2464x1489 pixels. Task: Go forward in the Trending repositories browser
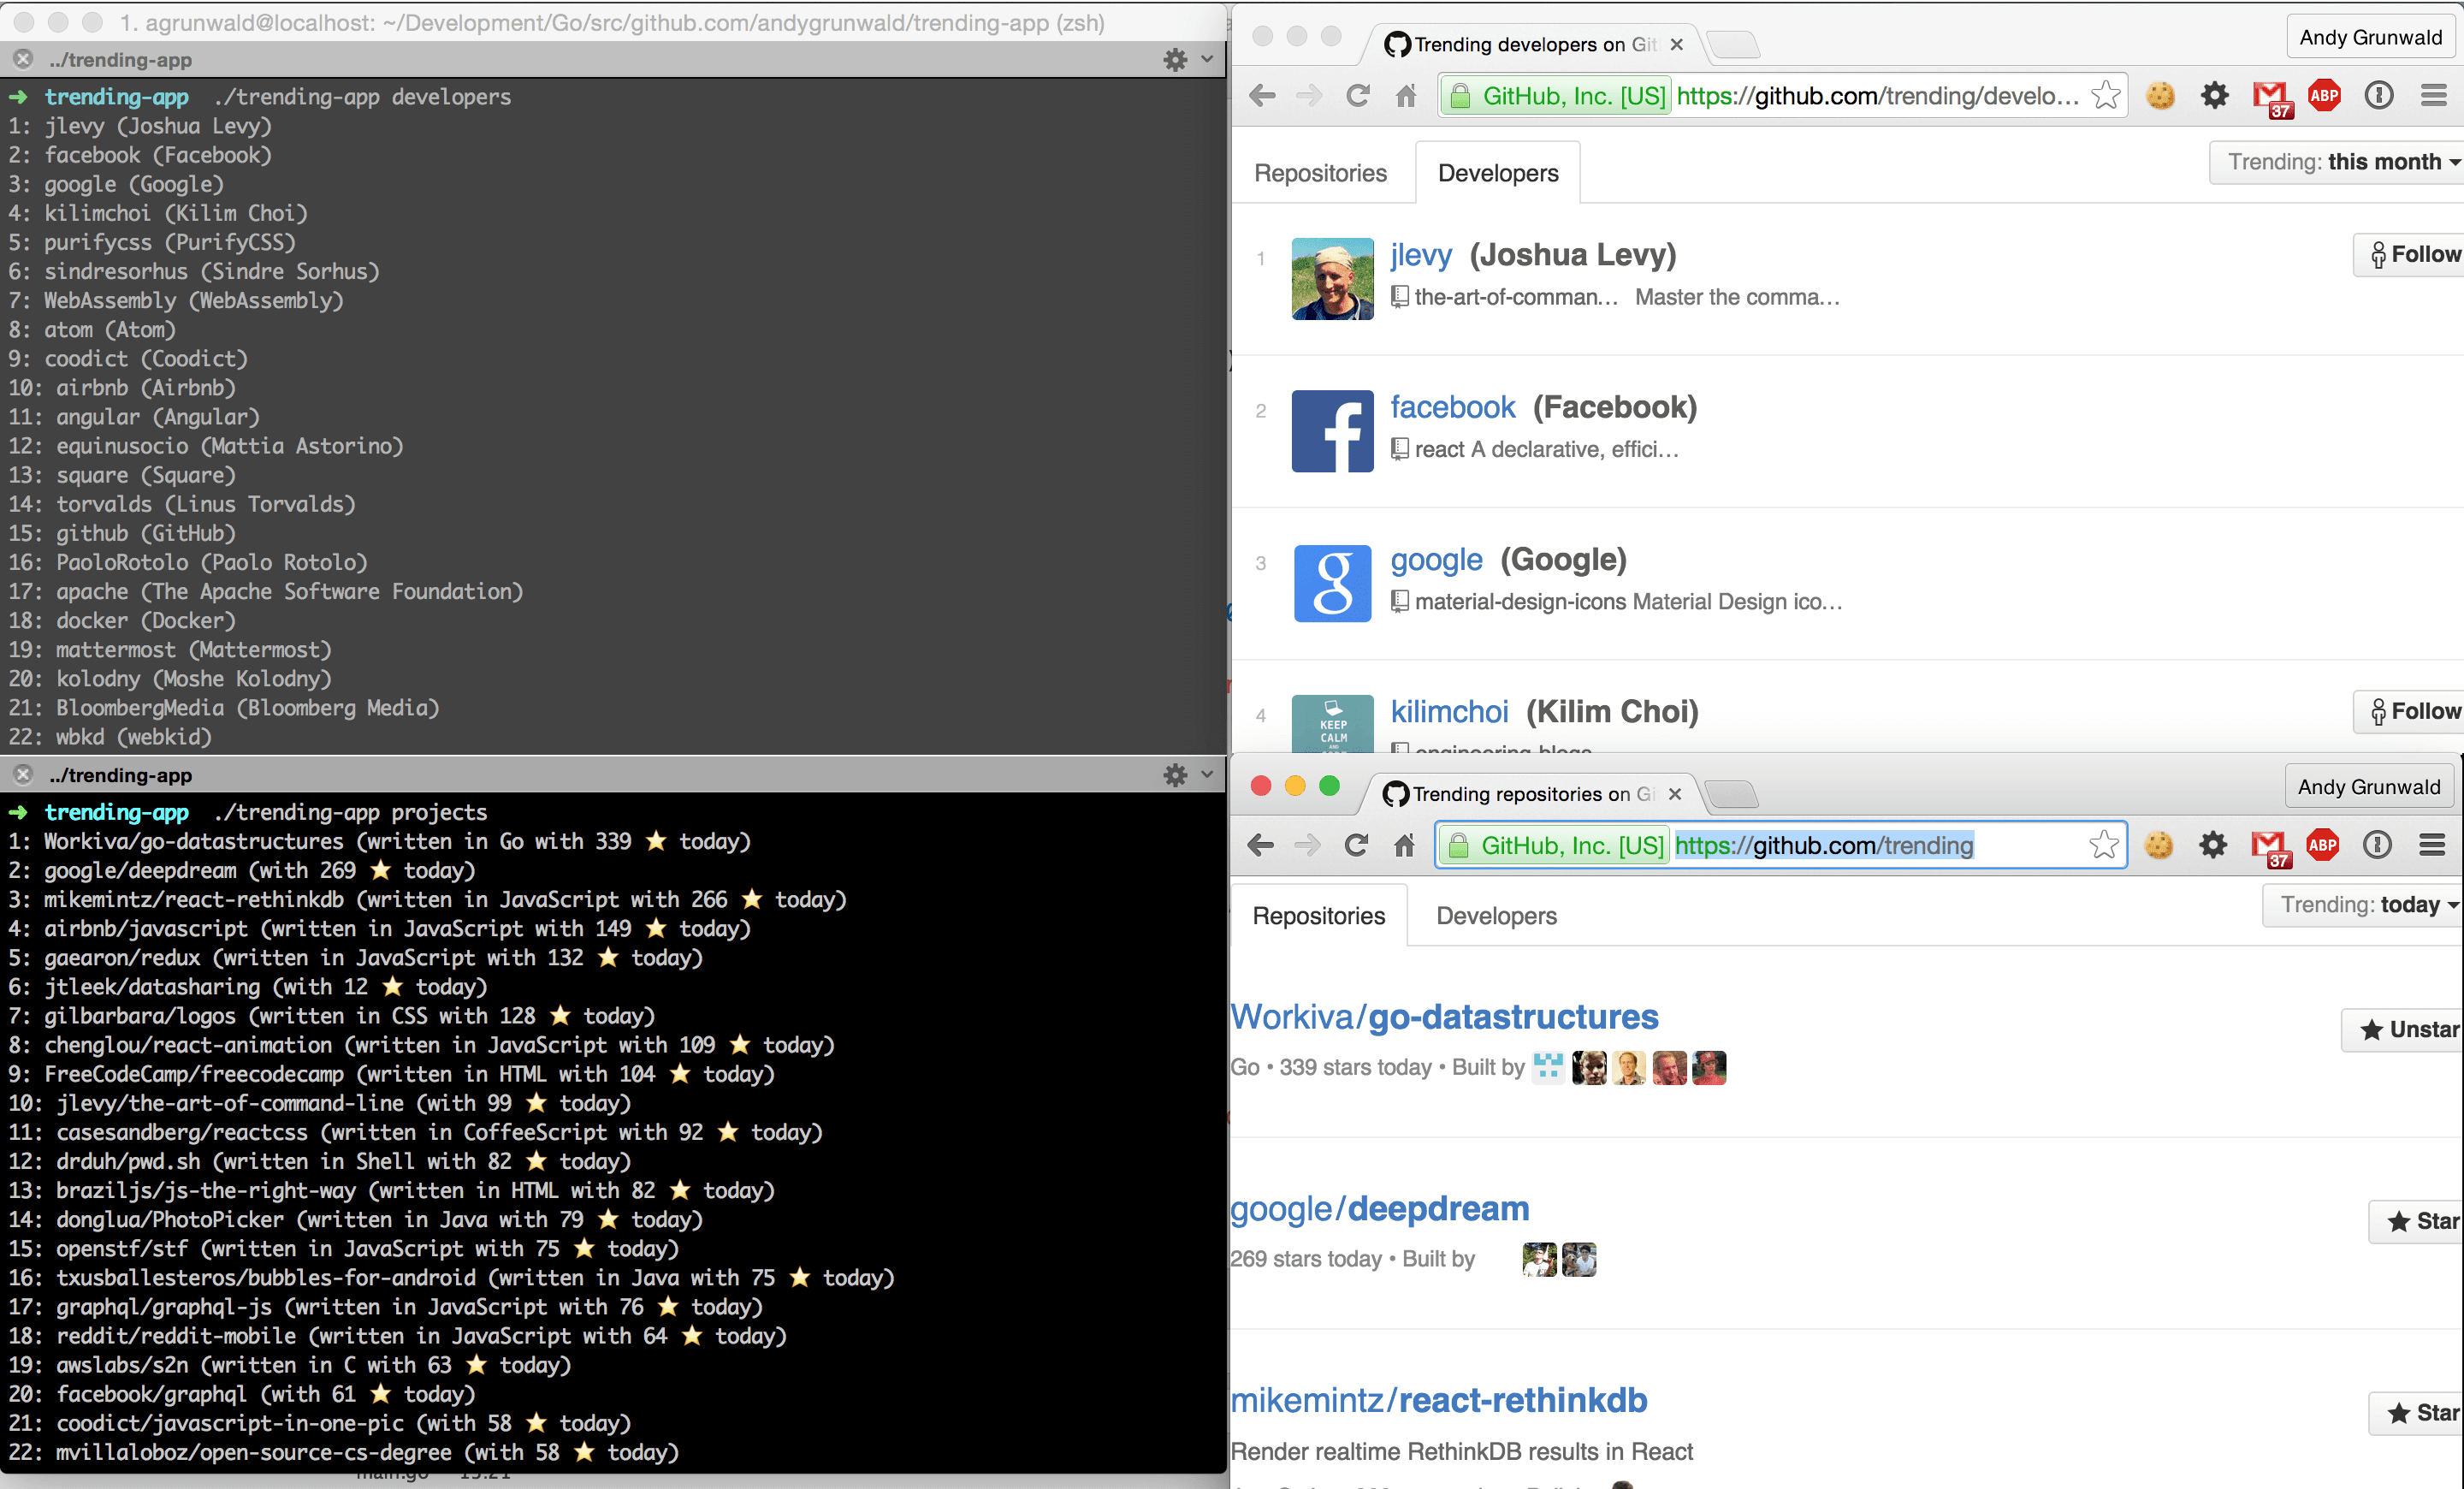coord(1308,845)
